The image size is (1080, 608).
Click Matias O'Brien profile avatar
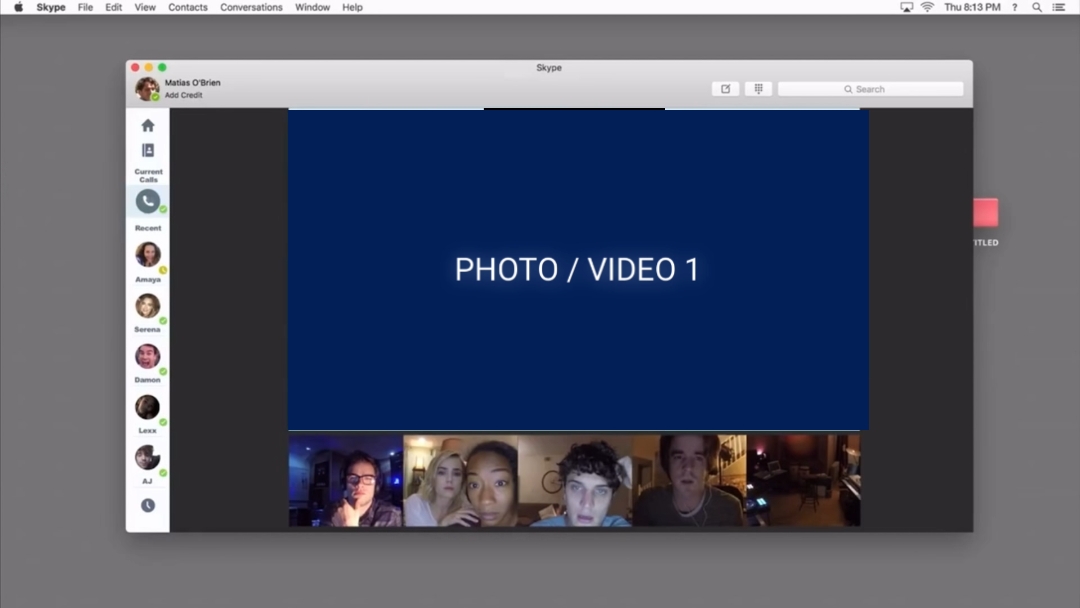click(x=147, y=89)
